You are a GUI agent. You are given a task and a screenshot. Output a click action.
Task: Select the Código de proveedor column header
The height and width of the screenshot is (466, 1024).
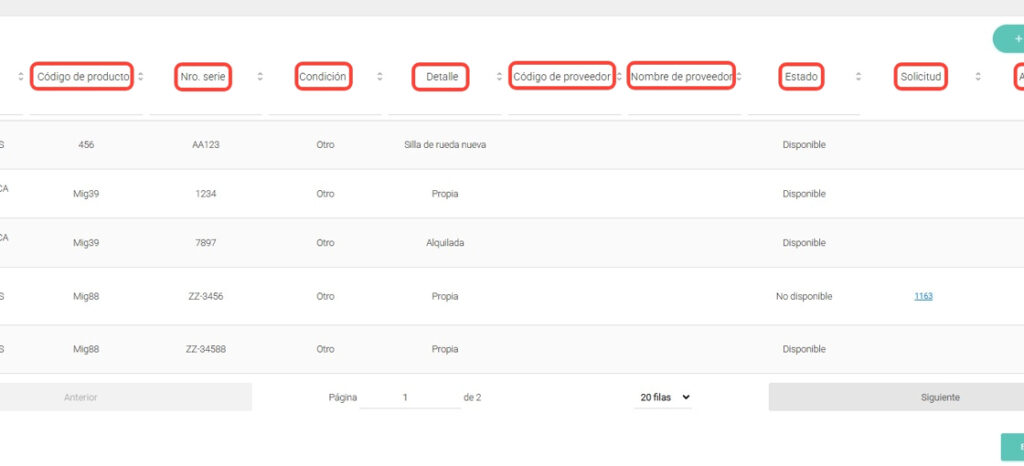pyautogui.click(x=561, y=77)
